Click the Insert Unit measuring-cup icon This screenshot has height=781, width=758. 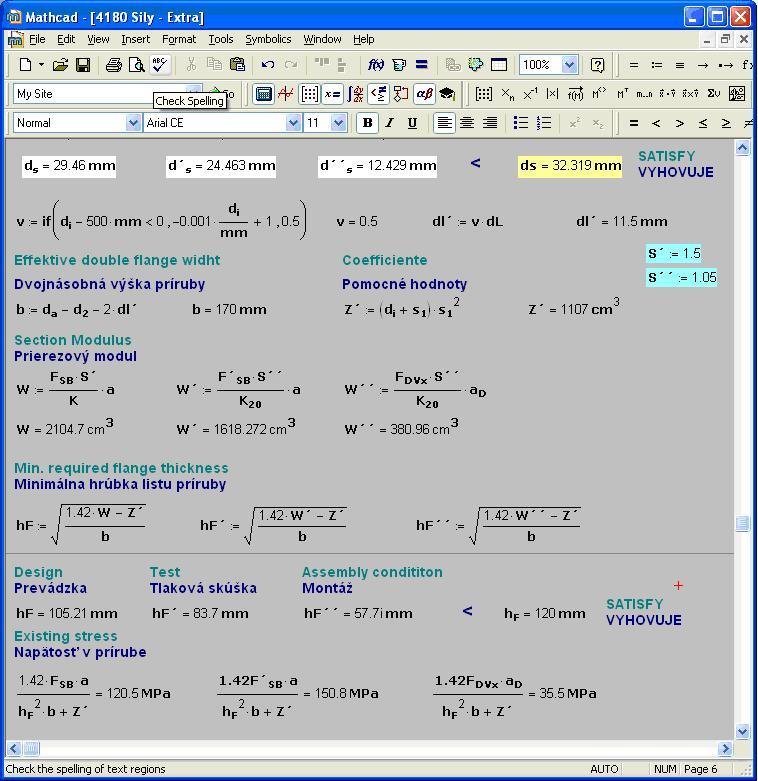pos(398,65)
